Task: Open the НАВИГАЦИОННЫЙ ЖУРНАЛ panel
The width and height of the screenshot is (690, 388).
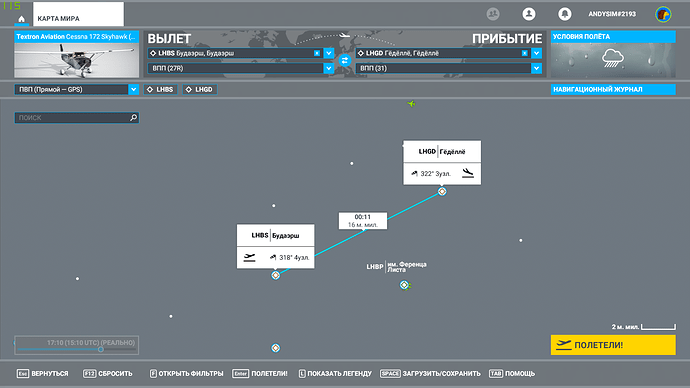Action: (x=613, y=89)
